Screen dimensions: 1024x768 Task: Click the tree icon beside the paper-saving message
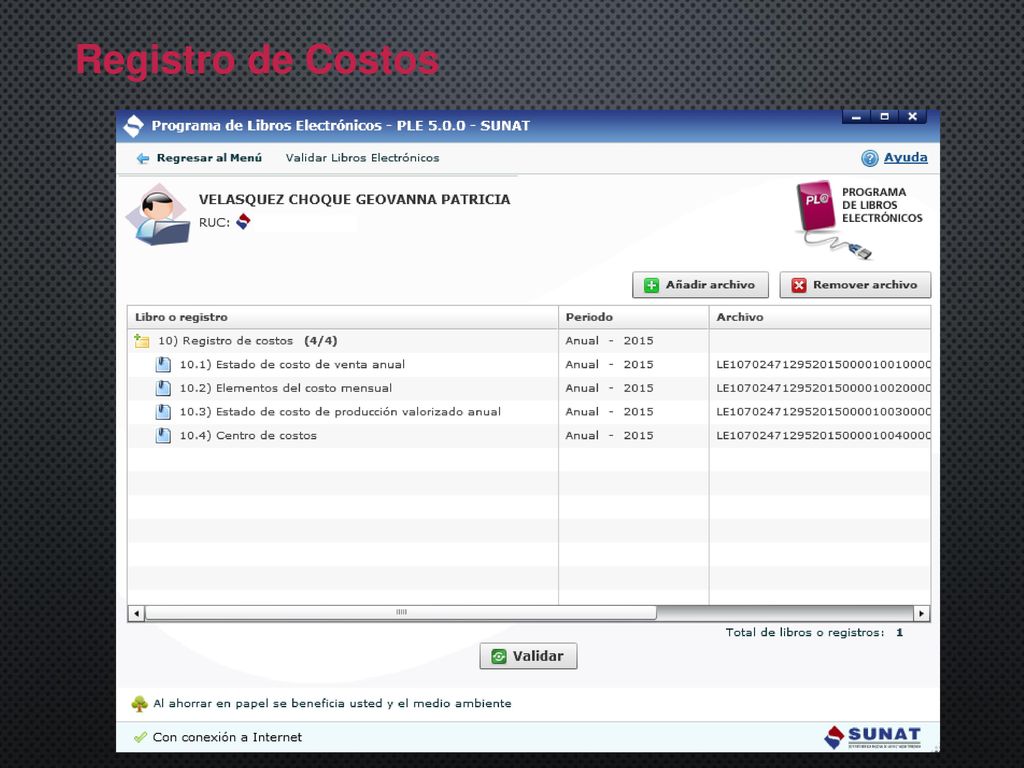pos(139,704)
